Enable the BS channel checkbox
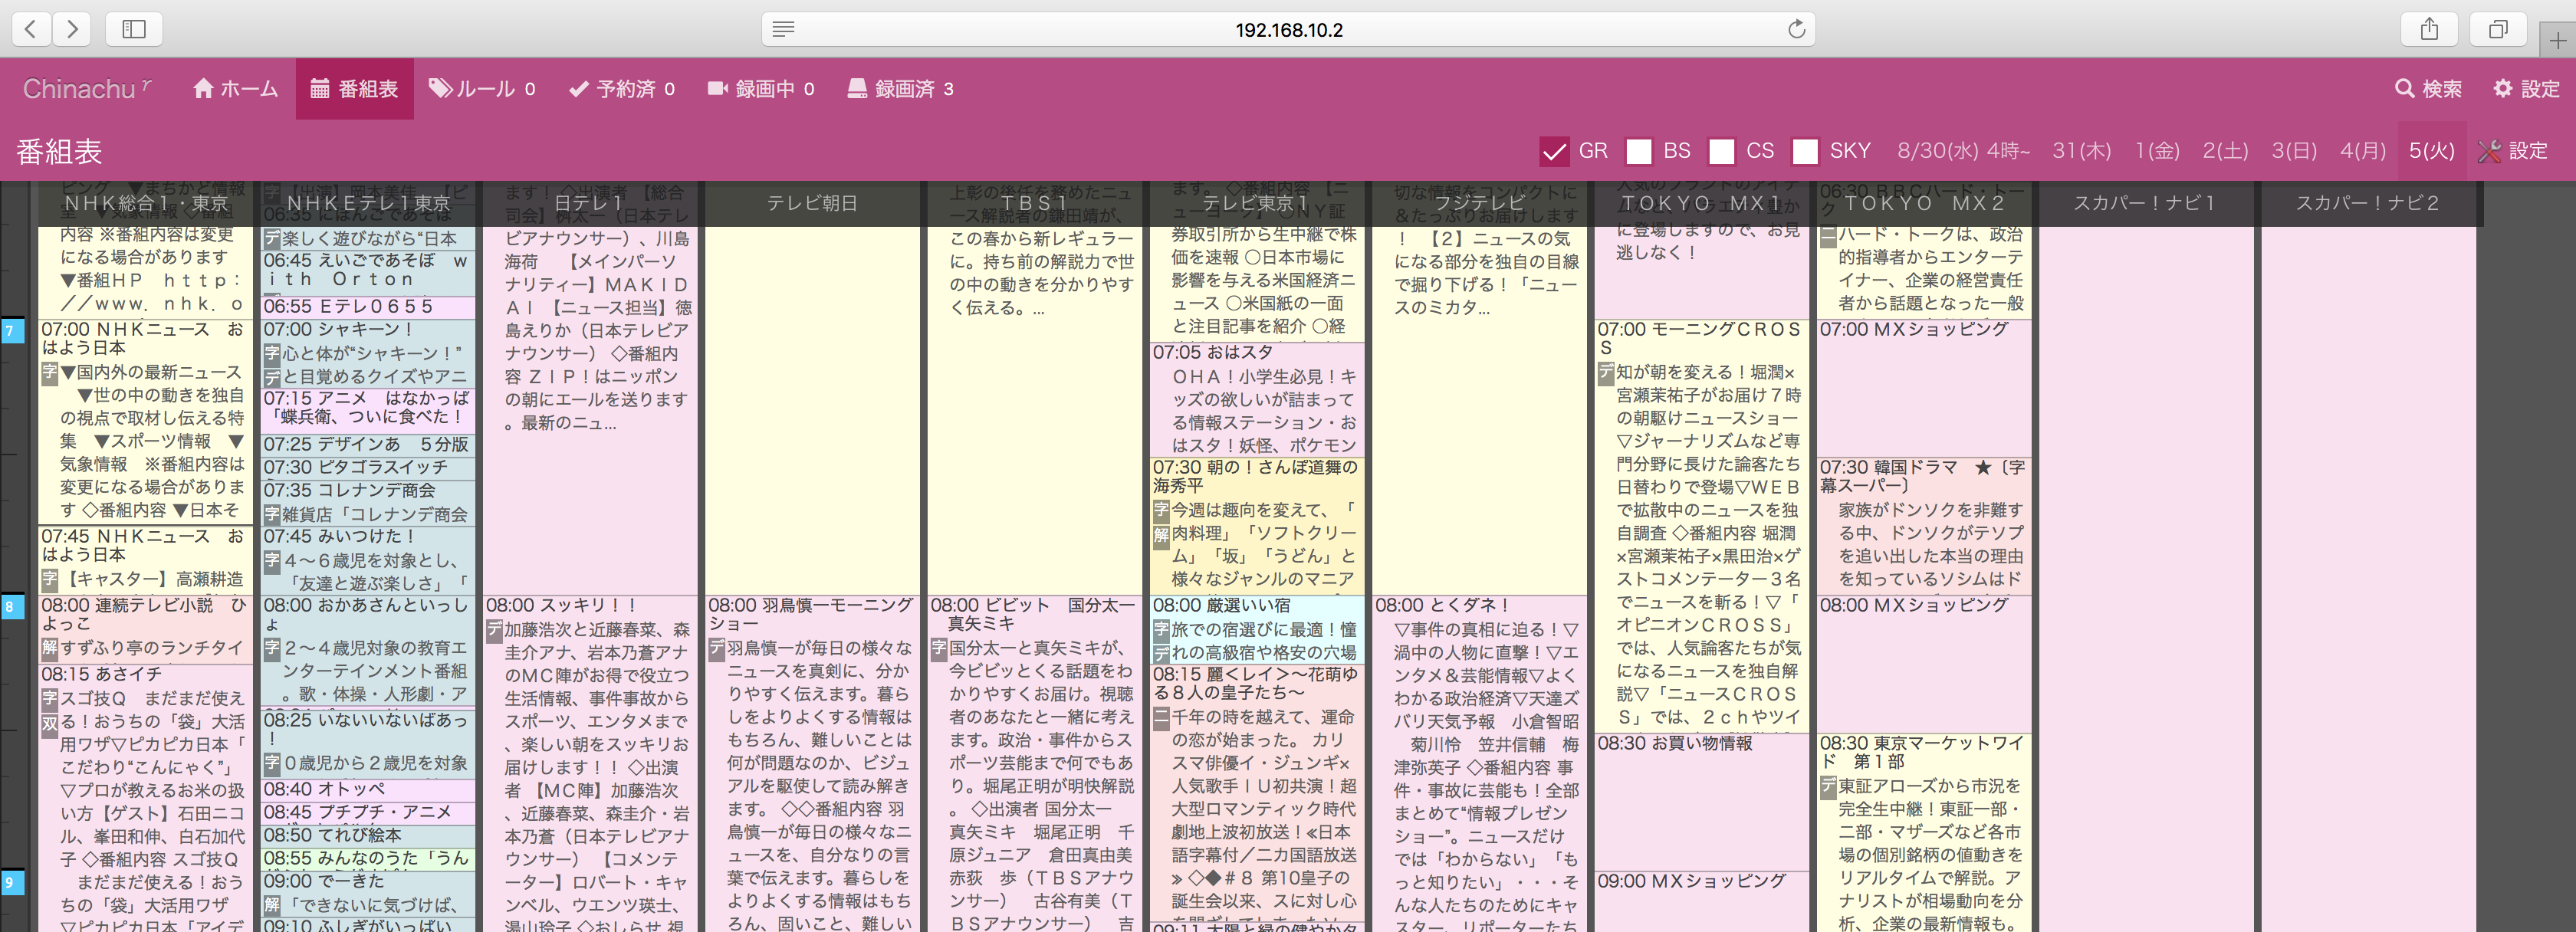The image size is (2576, 932). 1638,151
